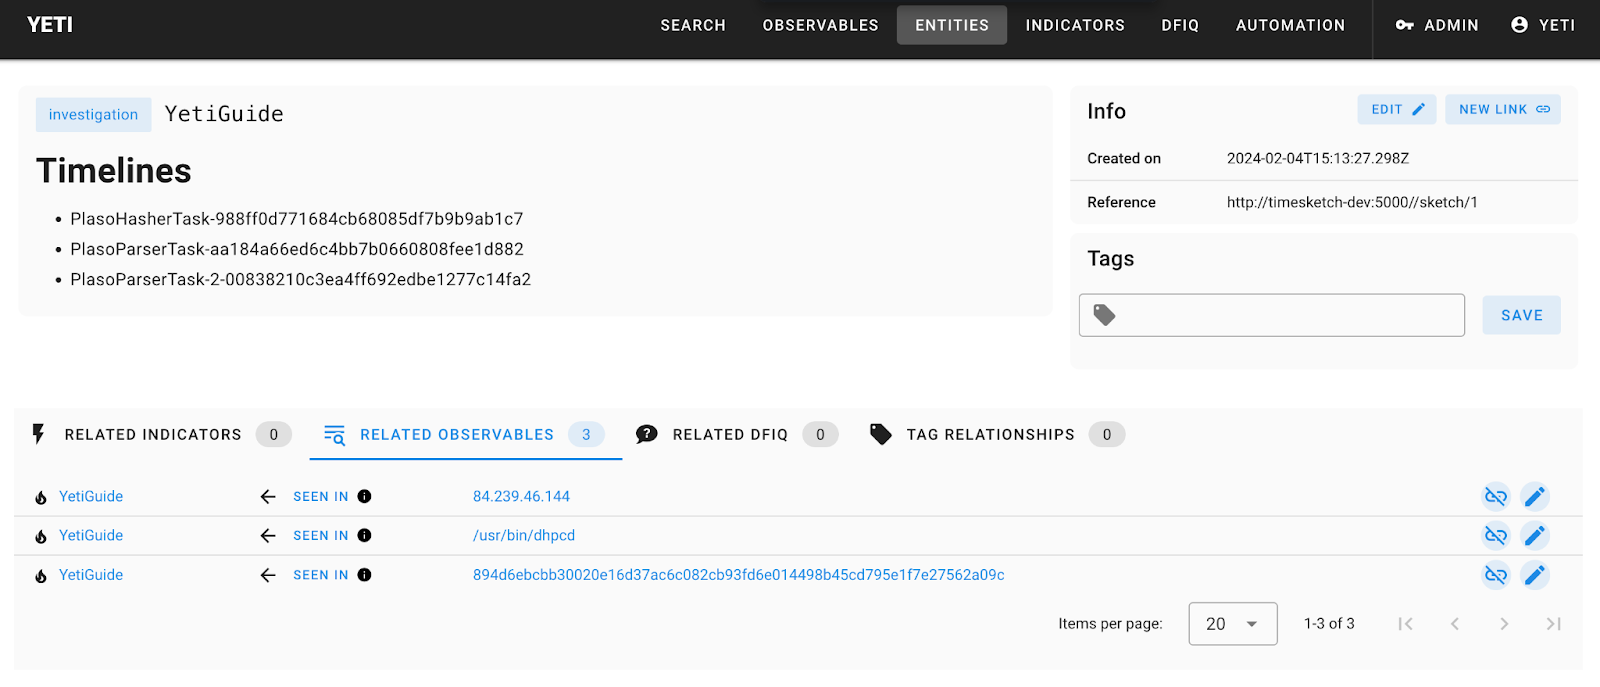
Task: Click the reference URL http://timesketch-dev:5000//sketch/1
Action: click(1352, 202)
